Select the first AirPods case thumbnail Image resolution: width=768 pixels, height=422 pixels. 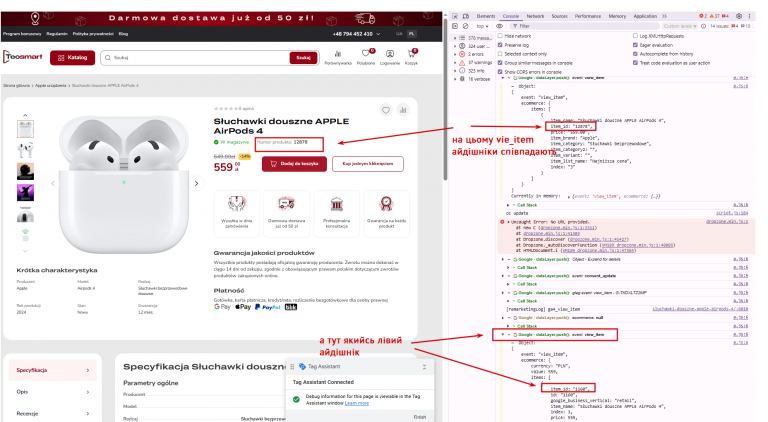click(x=25, y=129)
